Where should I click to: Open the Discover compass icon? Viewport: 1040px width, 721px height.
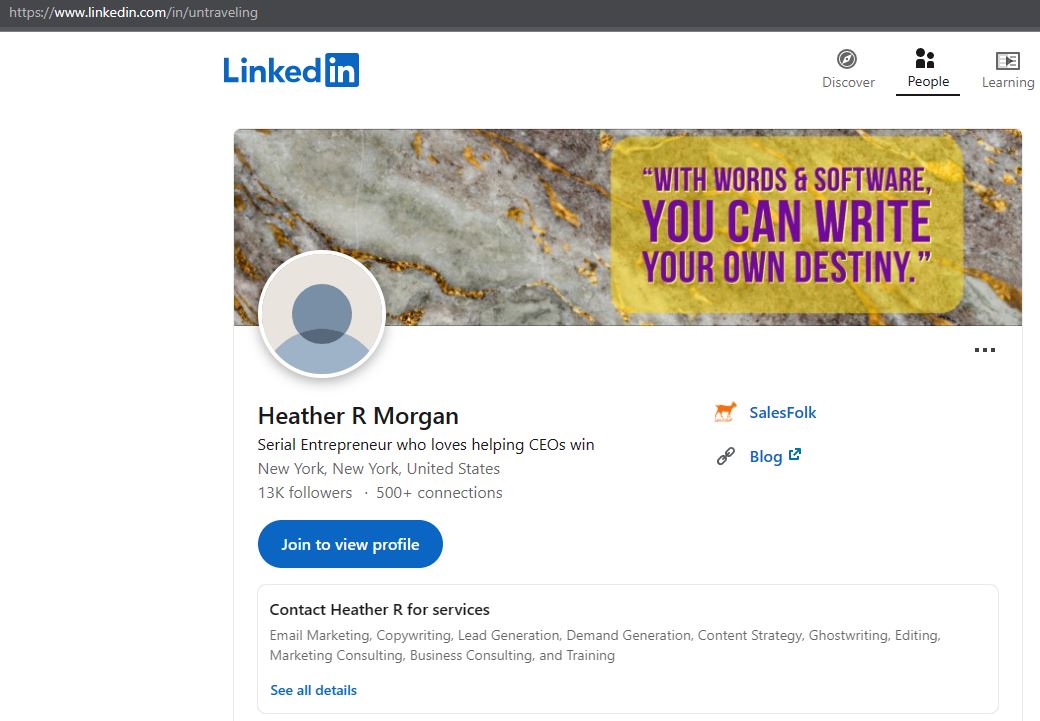[846, 59]
